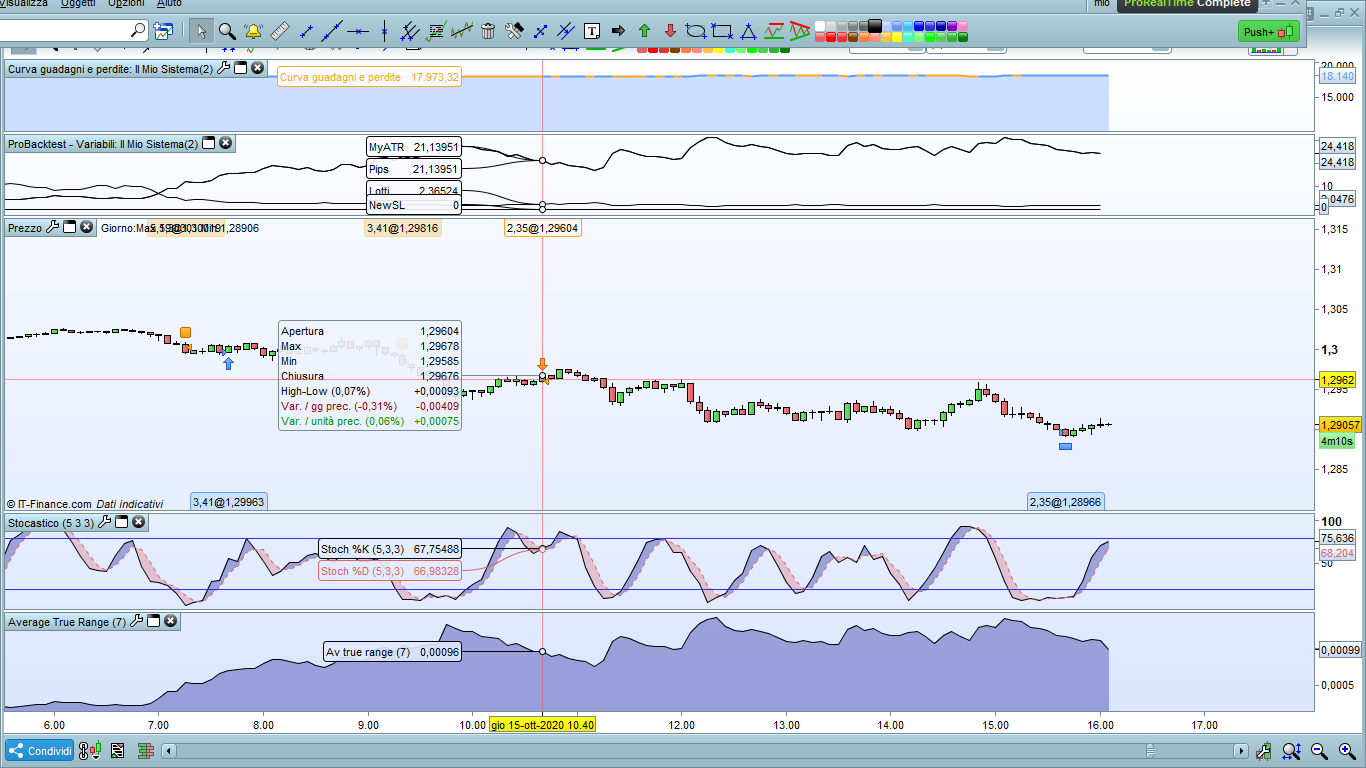This screenshot has height=768, width=1366.
Task: Click the 3,41@1,29816 order label
Action: click(403, 228)
